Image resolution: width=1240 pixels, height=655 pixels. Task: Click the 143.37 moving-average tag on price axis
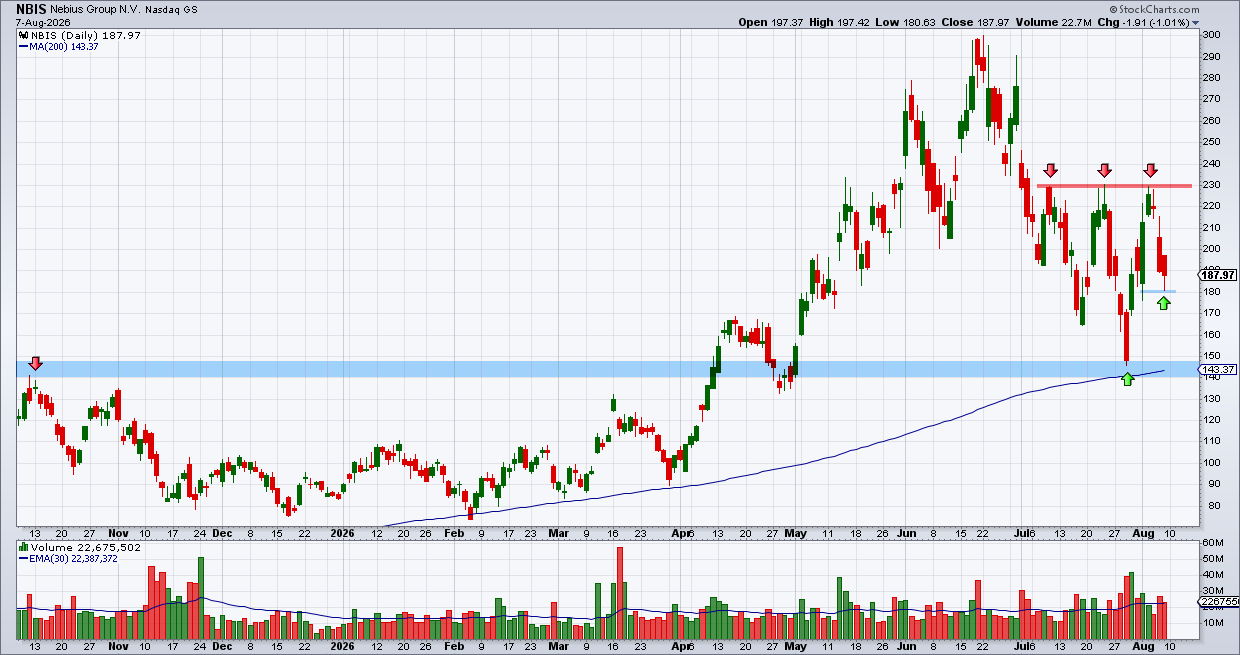pyautogui.click(x=1220, y=369)
